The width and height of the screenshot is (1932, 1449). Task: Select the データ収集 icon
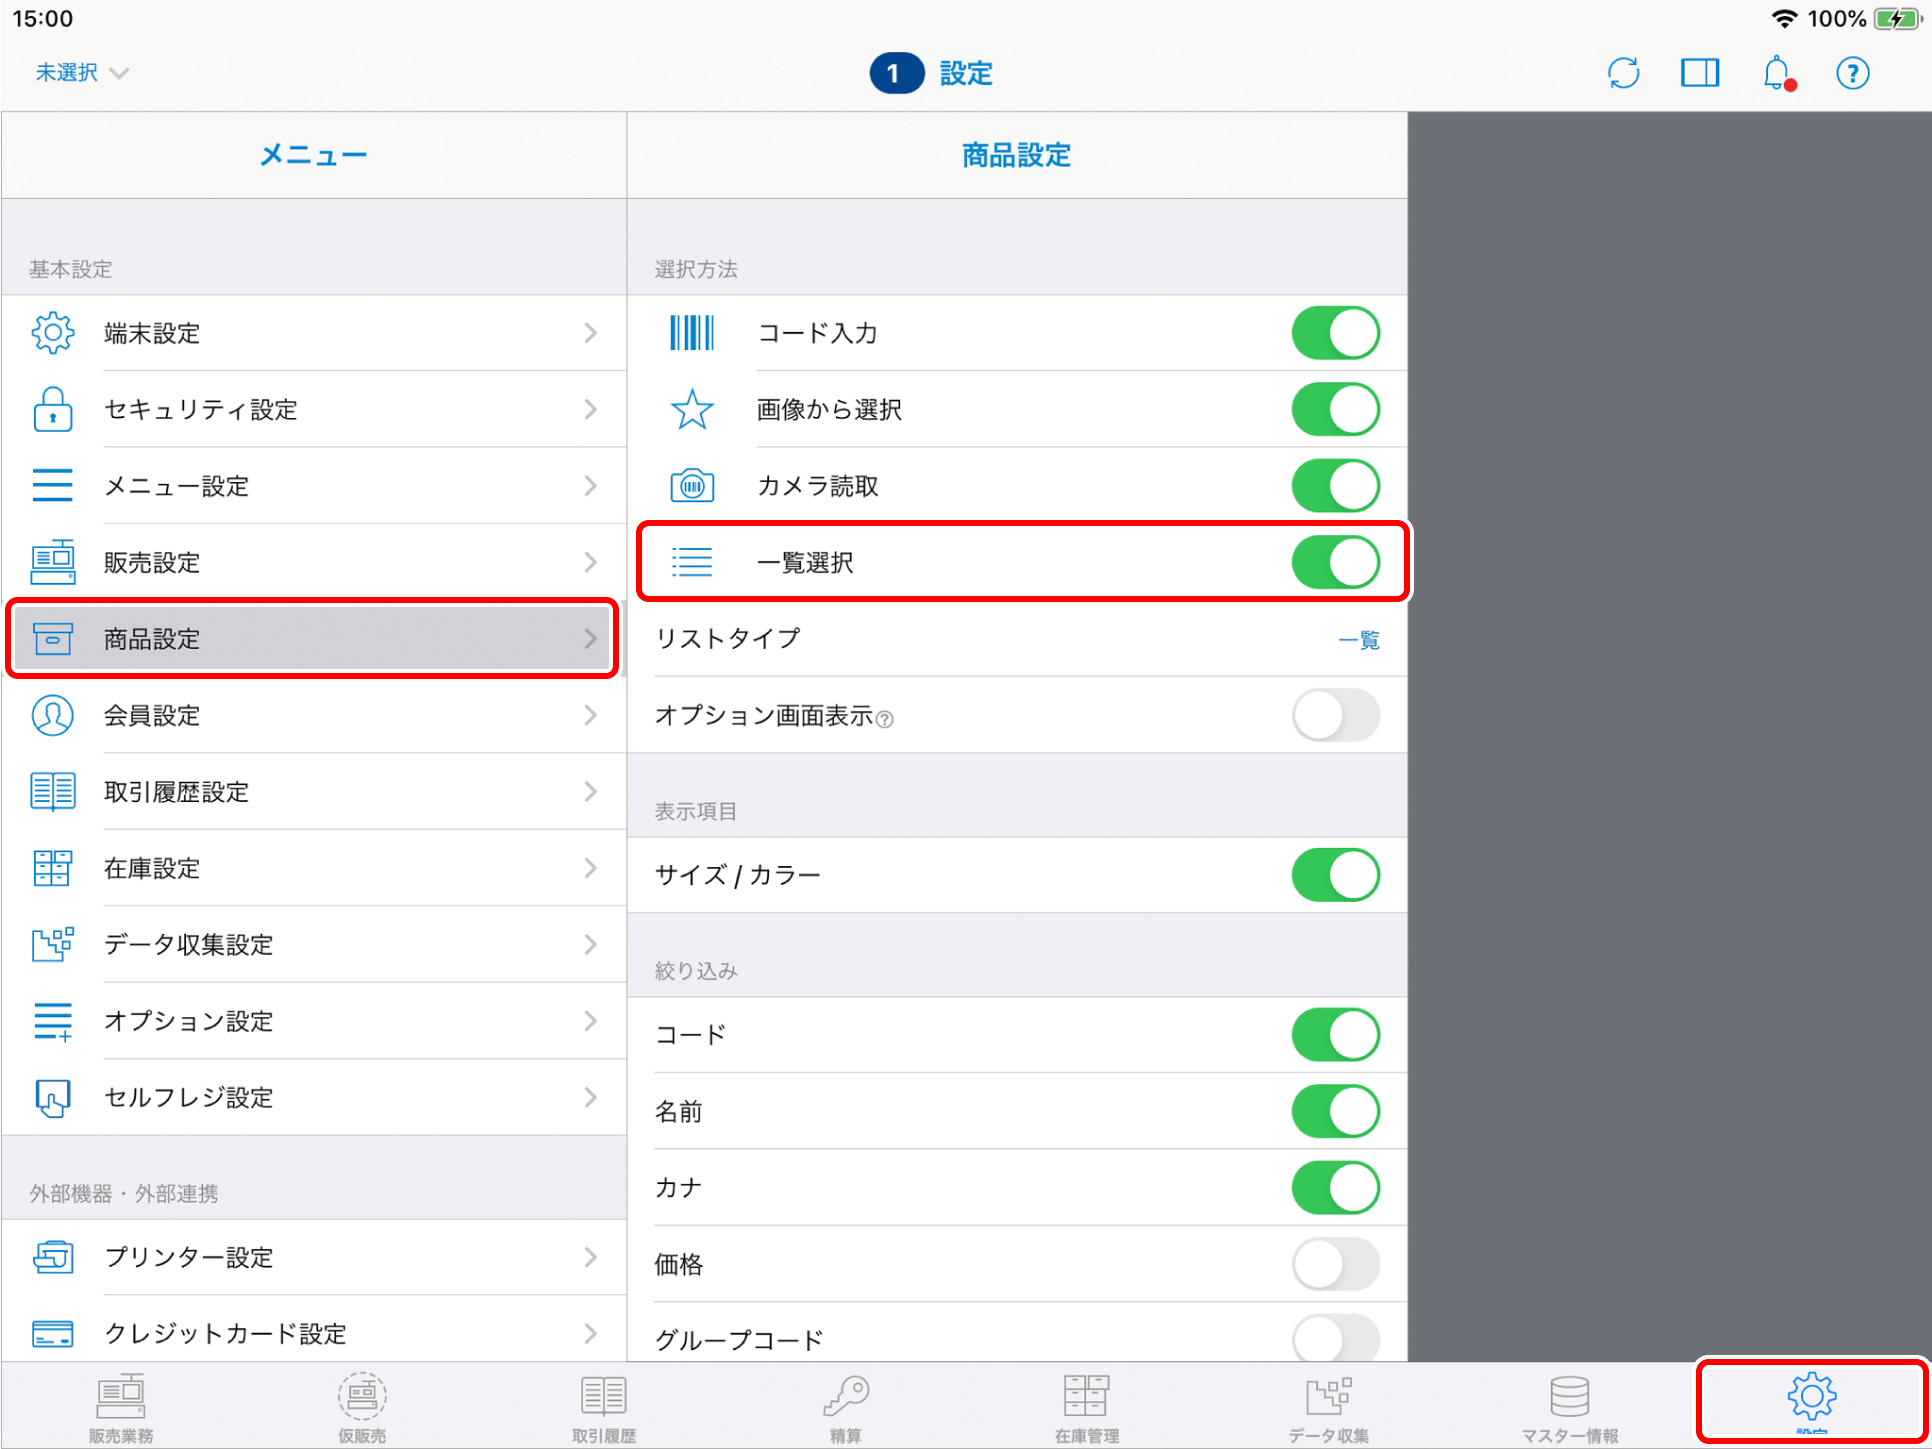click(x=1329, y=1405)
